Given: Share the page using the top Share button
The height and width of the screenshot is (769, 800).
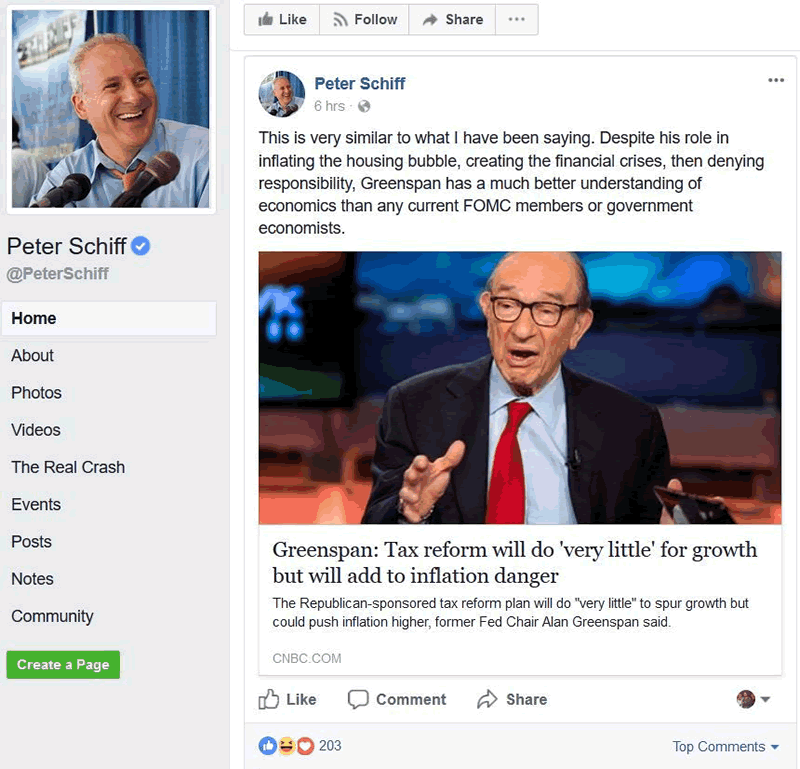Looking at the screenshot, I should pyautogui.click(x=452, y=19).
